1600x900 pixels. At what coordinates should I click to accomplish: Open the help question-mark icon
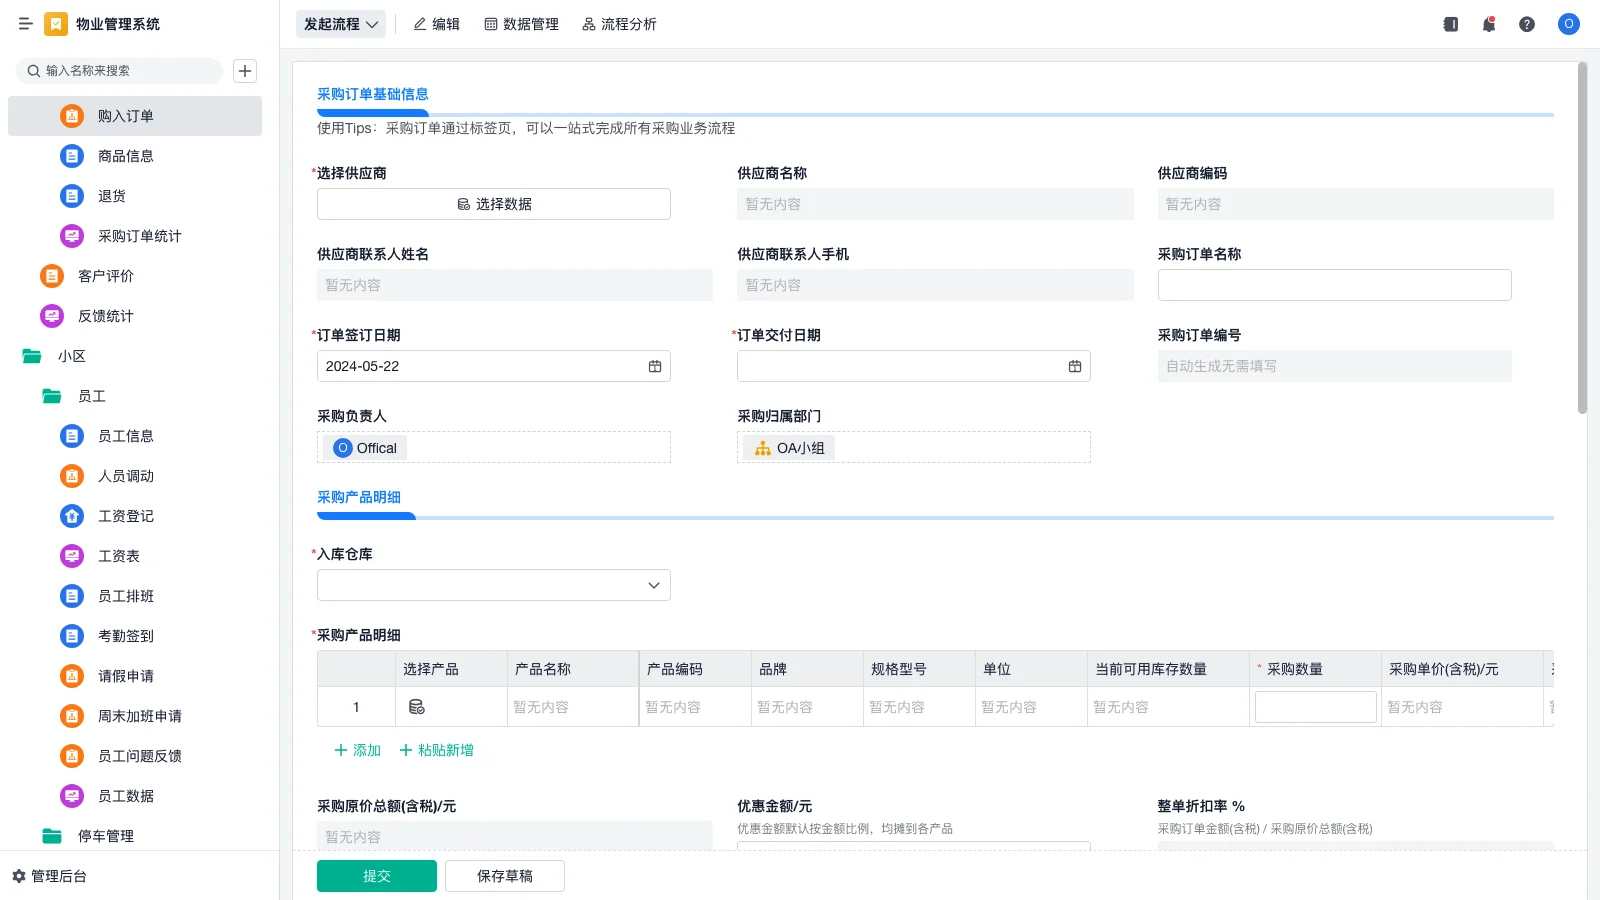tap(1527, 24)
